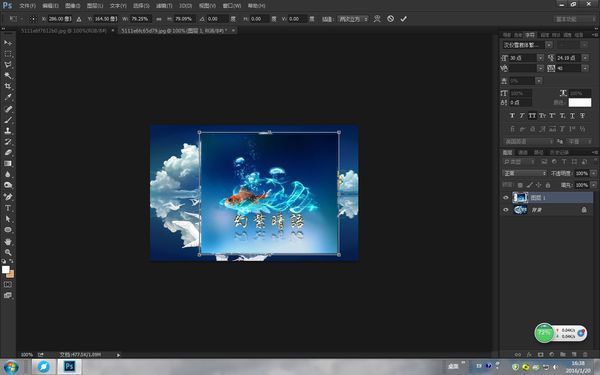Toggle faux bold in Character panel
This screenshot has width=600, height=375.
512,116
